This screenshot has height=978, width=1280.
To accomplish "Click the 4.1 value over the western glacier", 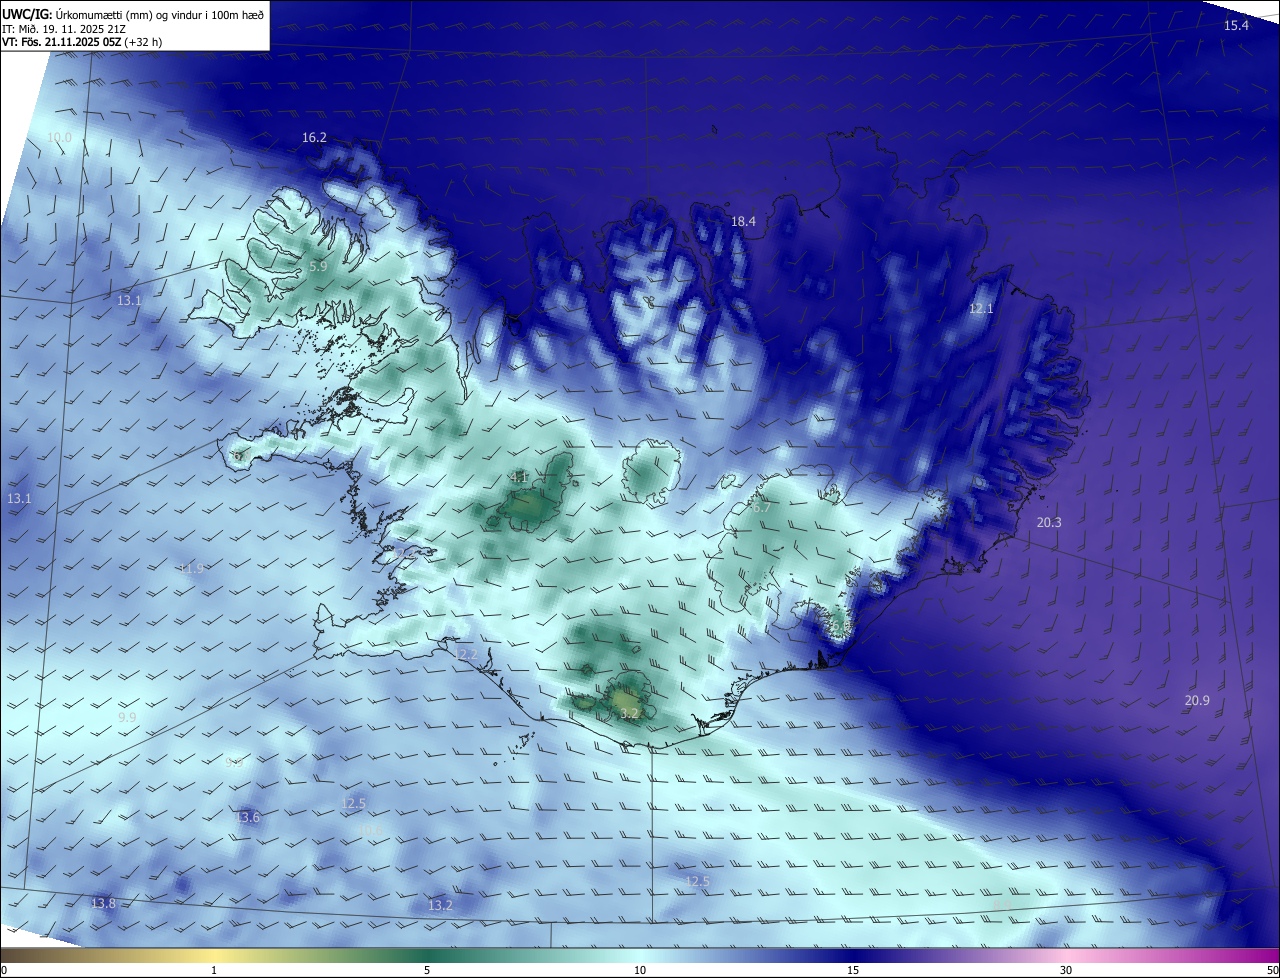I will pos(519,478).
